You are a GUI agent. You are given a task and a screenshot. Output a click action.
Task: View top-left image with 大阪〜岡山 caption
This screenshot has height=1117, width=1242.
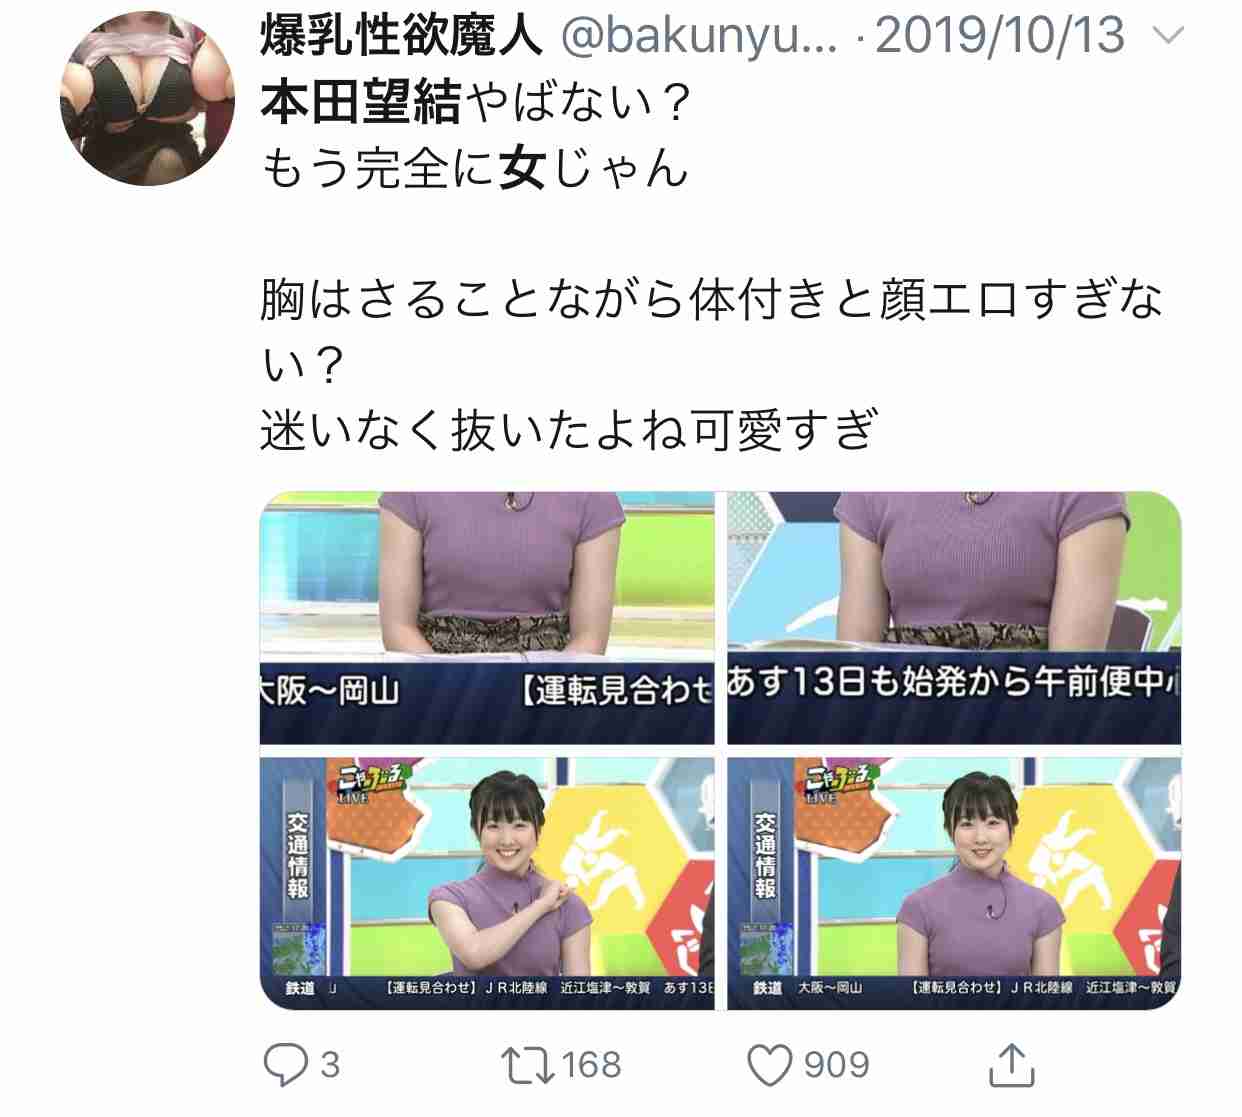487,618
